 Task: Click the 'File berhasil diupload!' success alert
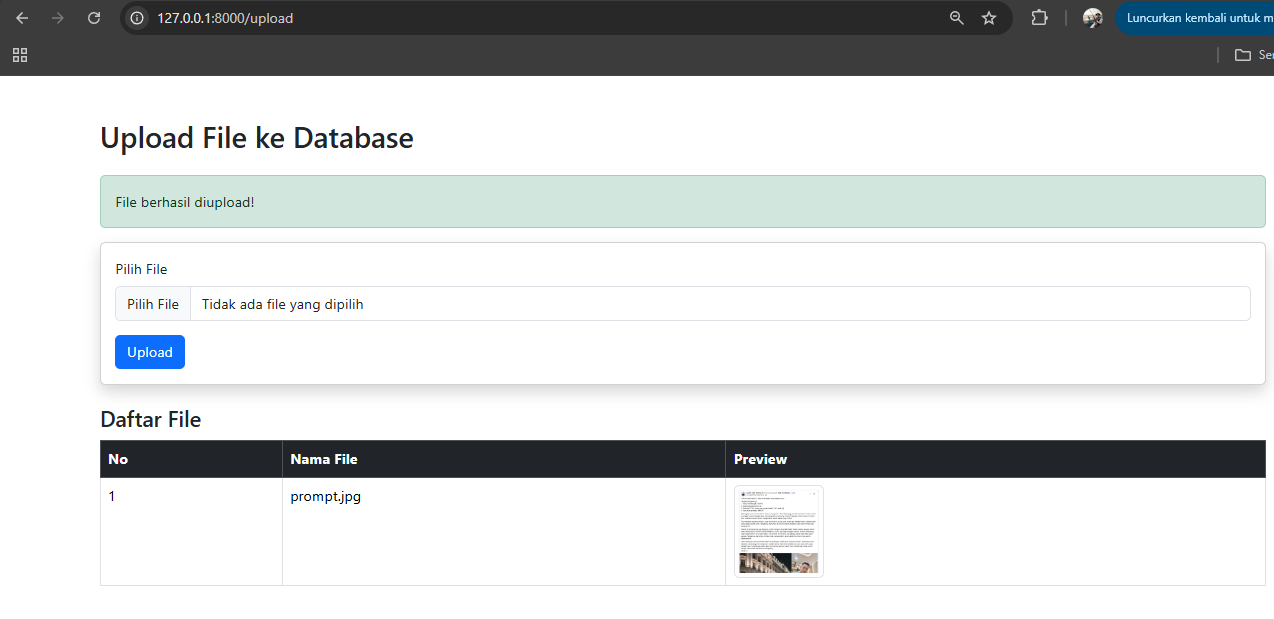coord(682,202)
